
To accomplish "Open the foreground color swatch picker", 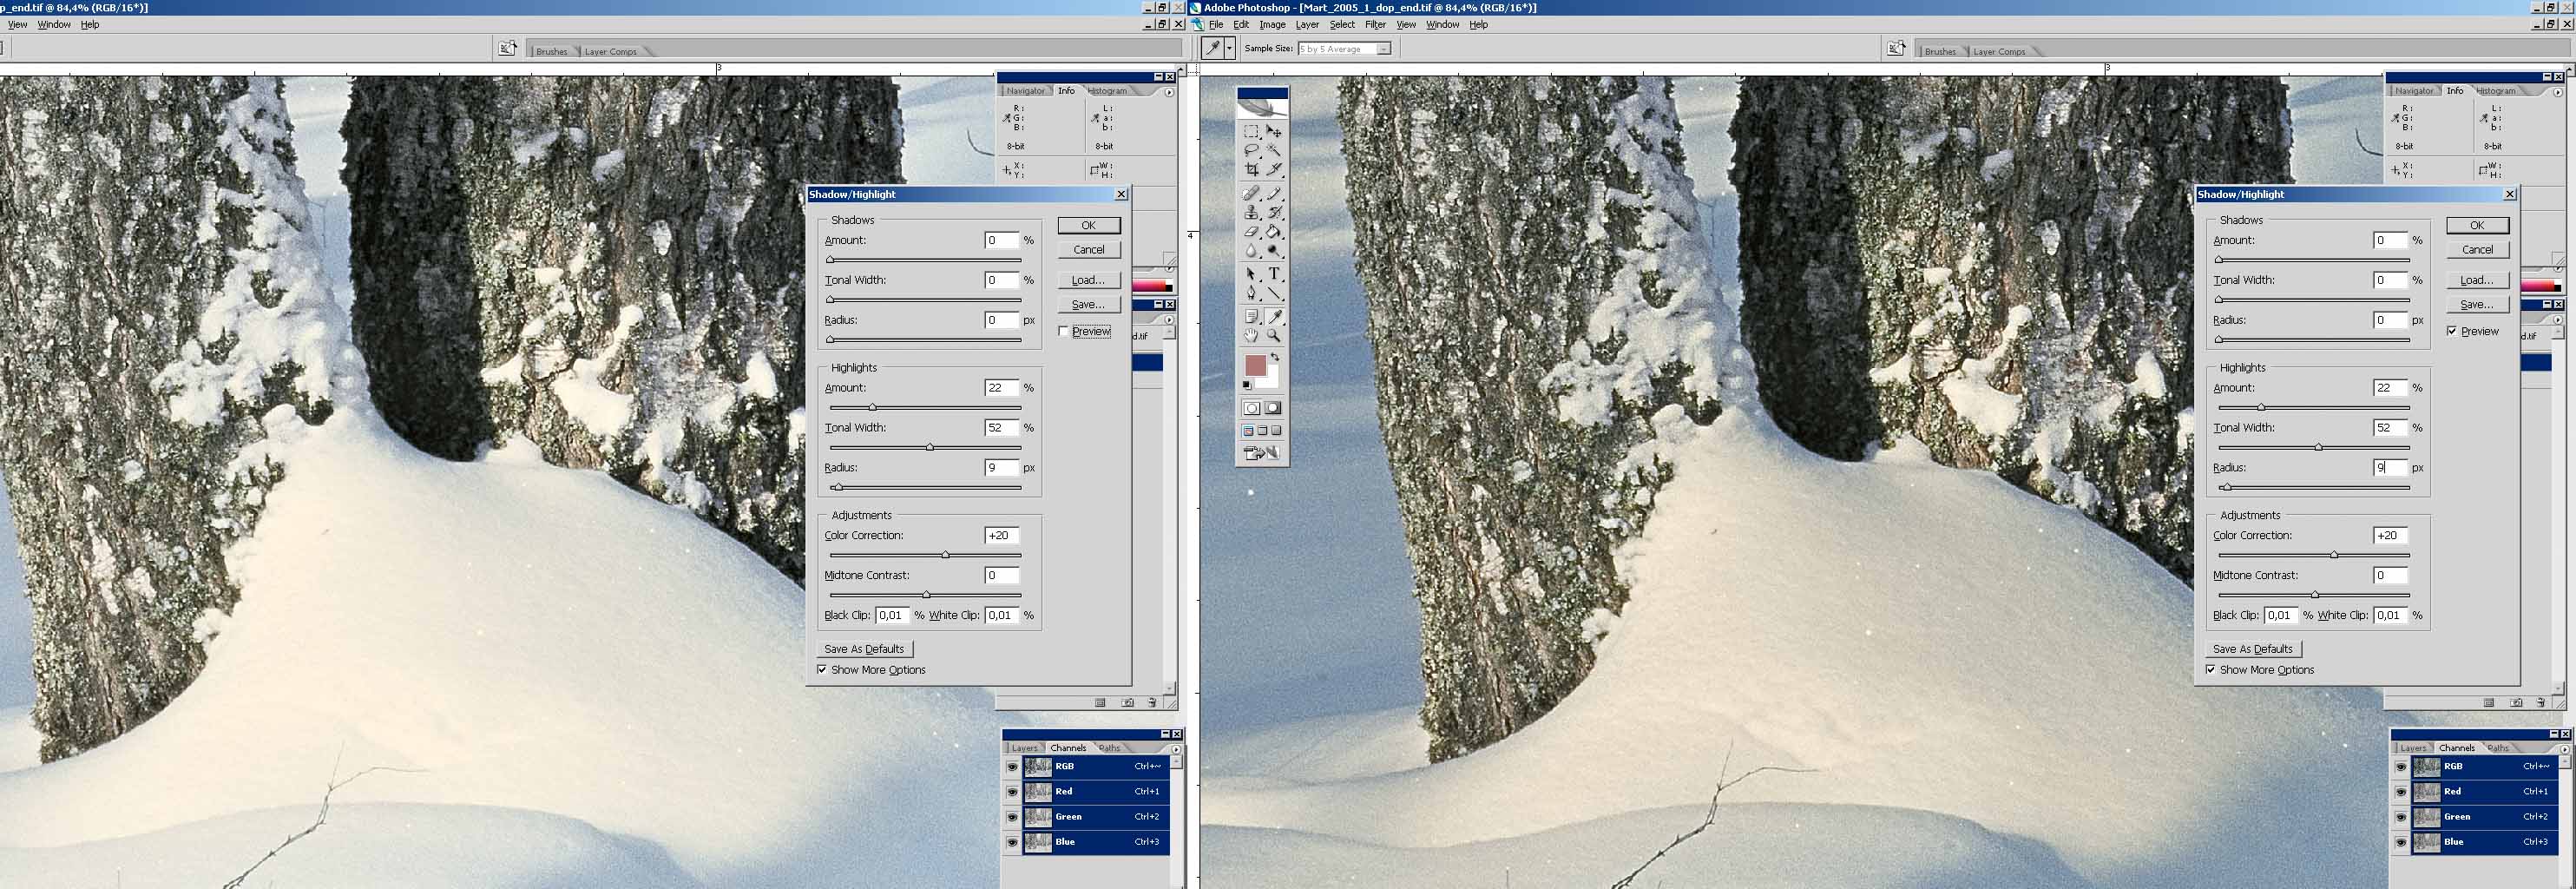I will (x=1255, y=365).
